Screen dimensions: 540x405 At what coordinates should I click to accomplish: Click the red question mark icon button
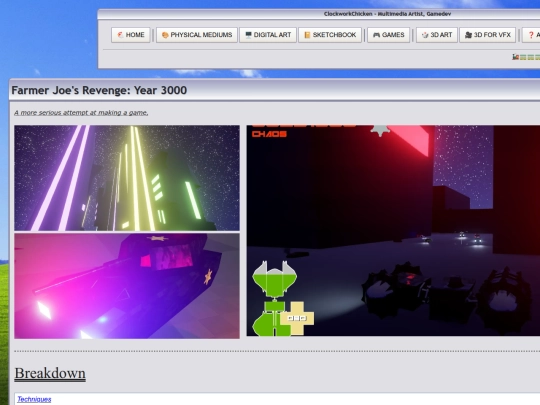(531, 35)
